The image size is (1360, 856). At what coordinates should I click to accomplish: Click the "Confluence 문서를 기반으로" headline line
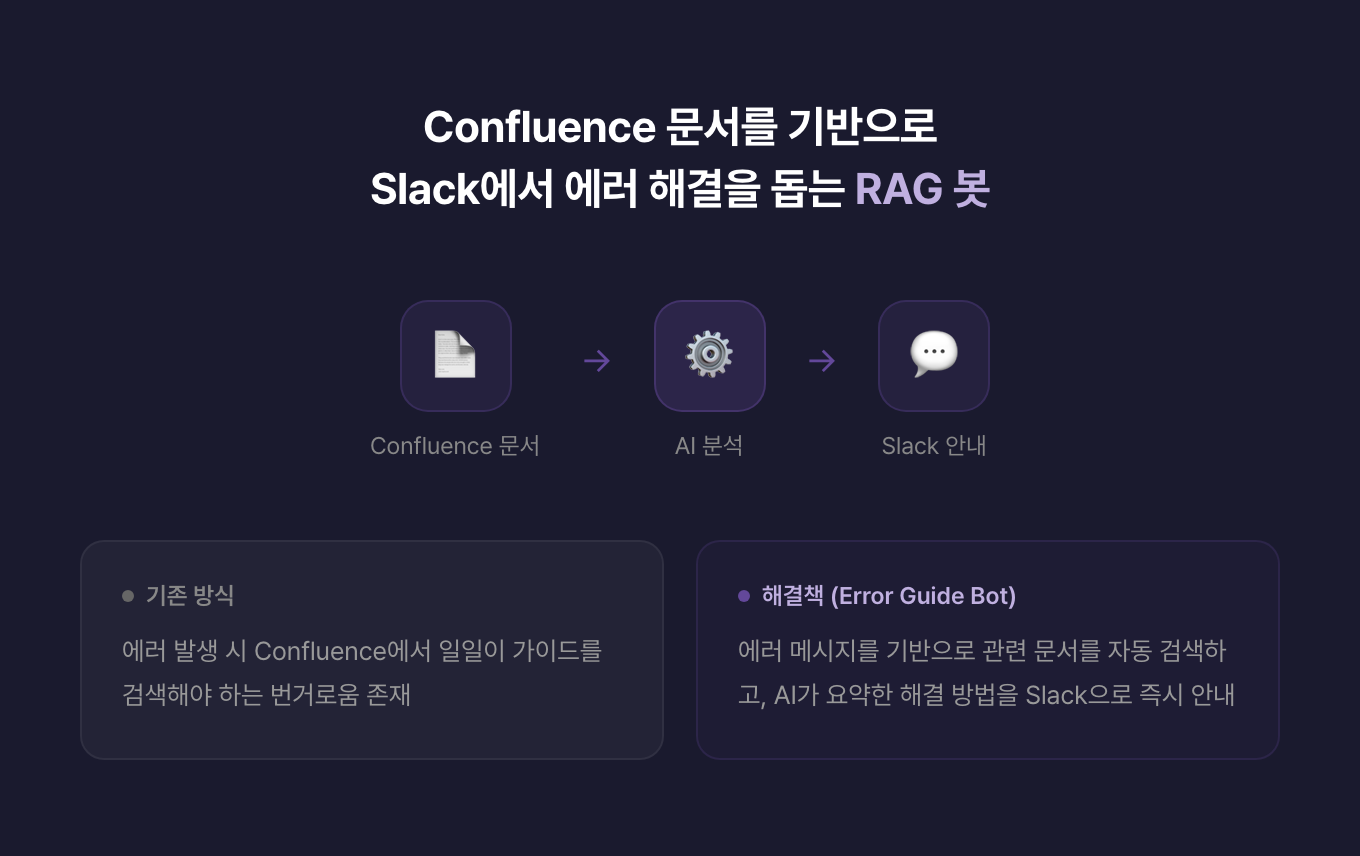click(680, 127)
